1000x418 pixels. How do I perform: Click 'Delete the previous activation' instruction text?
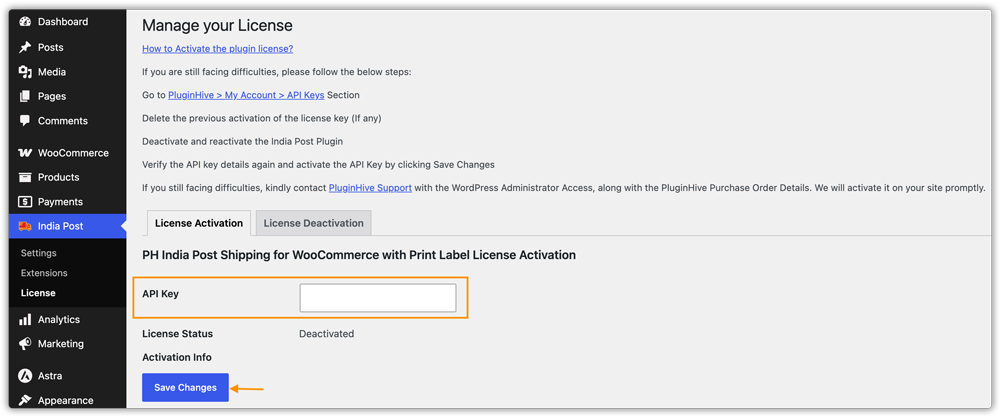click(261, 118)
